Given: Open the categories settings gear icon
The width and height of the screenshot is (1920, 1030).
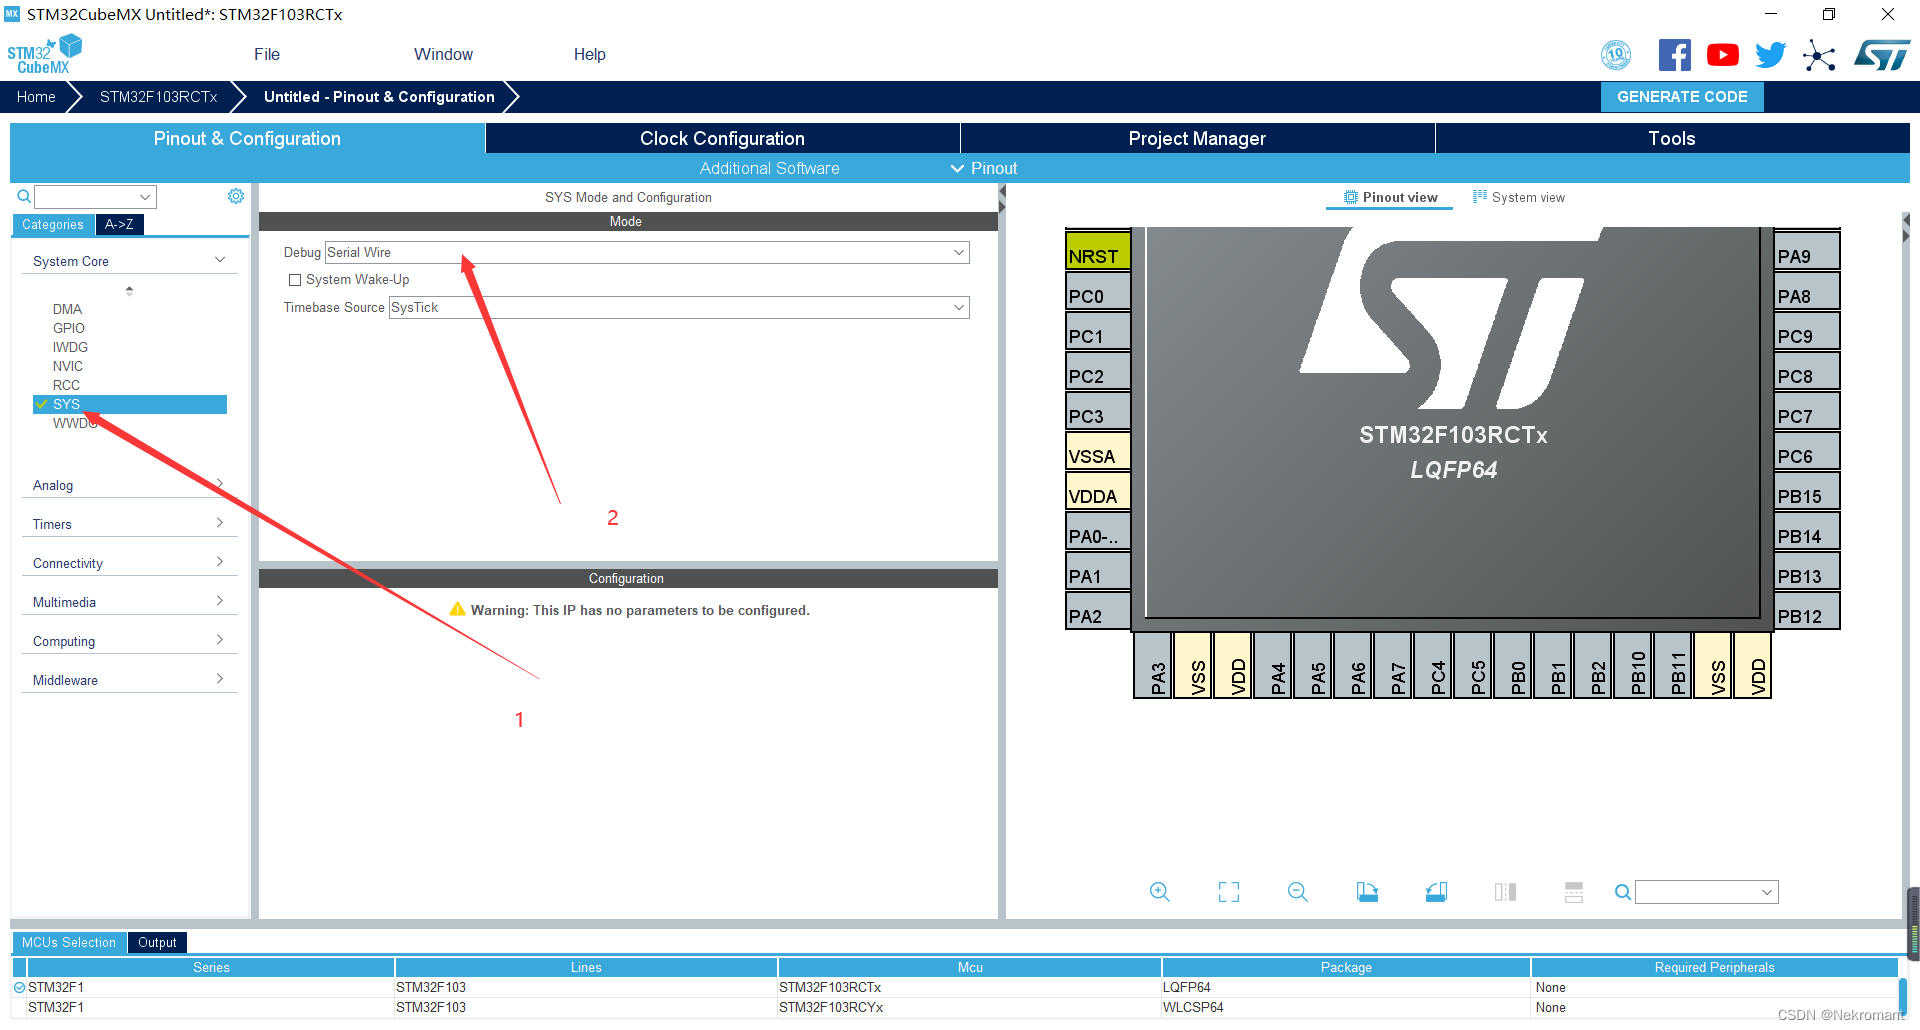Looking at the screenshot, I should click(236, 196).
